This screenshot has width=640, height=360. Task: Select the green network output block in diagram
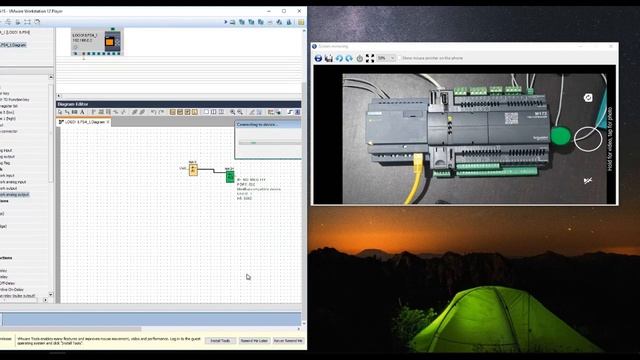(230, 176)
